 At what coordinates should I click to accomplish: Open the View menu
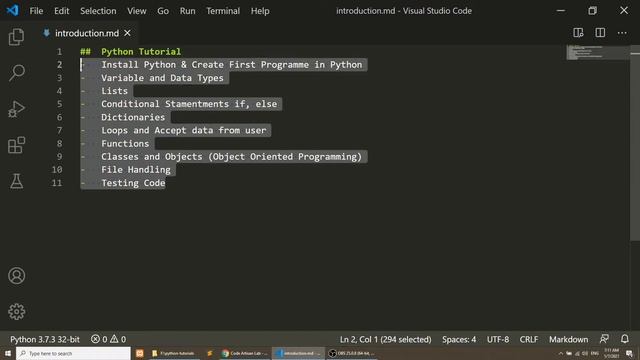click(137, 11)
